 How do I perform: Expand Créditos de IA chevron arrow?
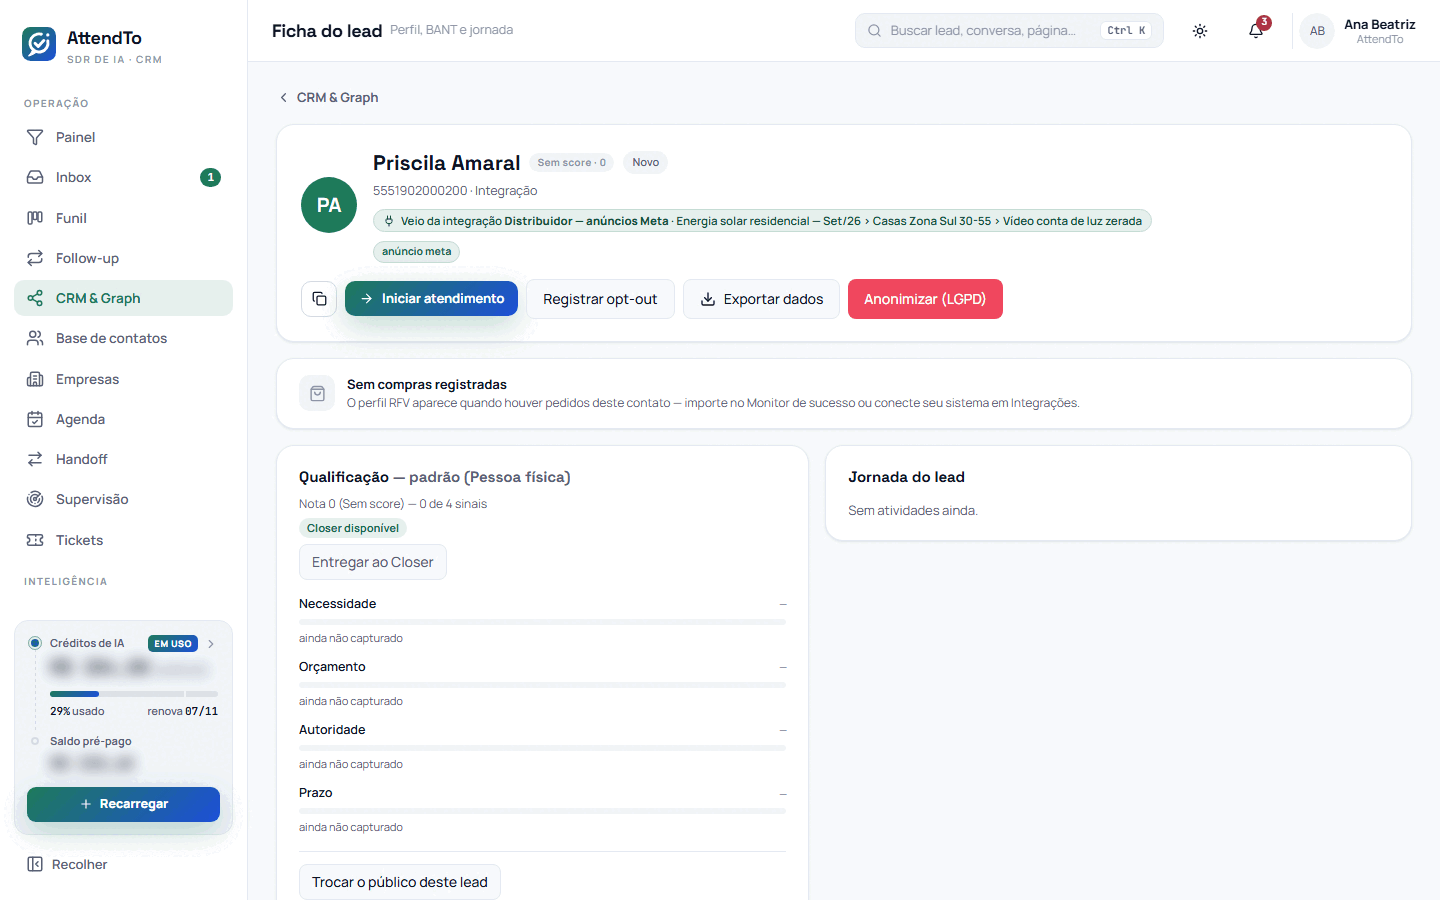click(211, 644)
